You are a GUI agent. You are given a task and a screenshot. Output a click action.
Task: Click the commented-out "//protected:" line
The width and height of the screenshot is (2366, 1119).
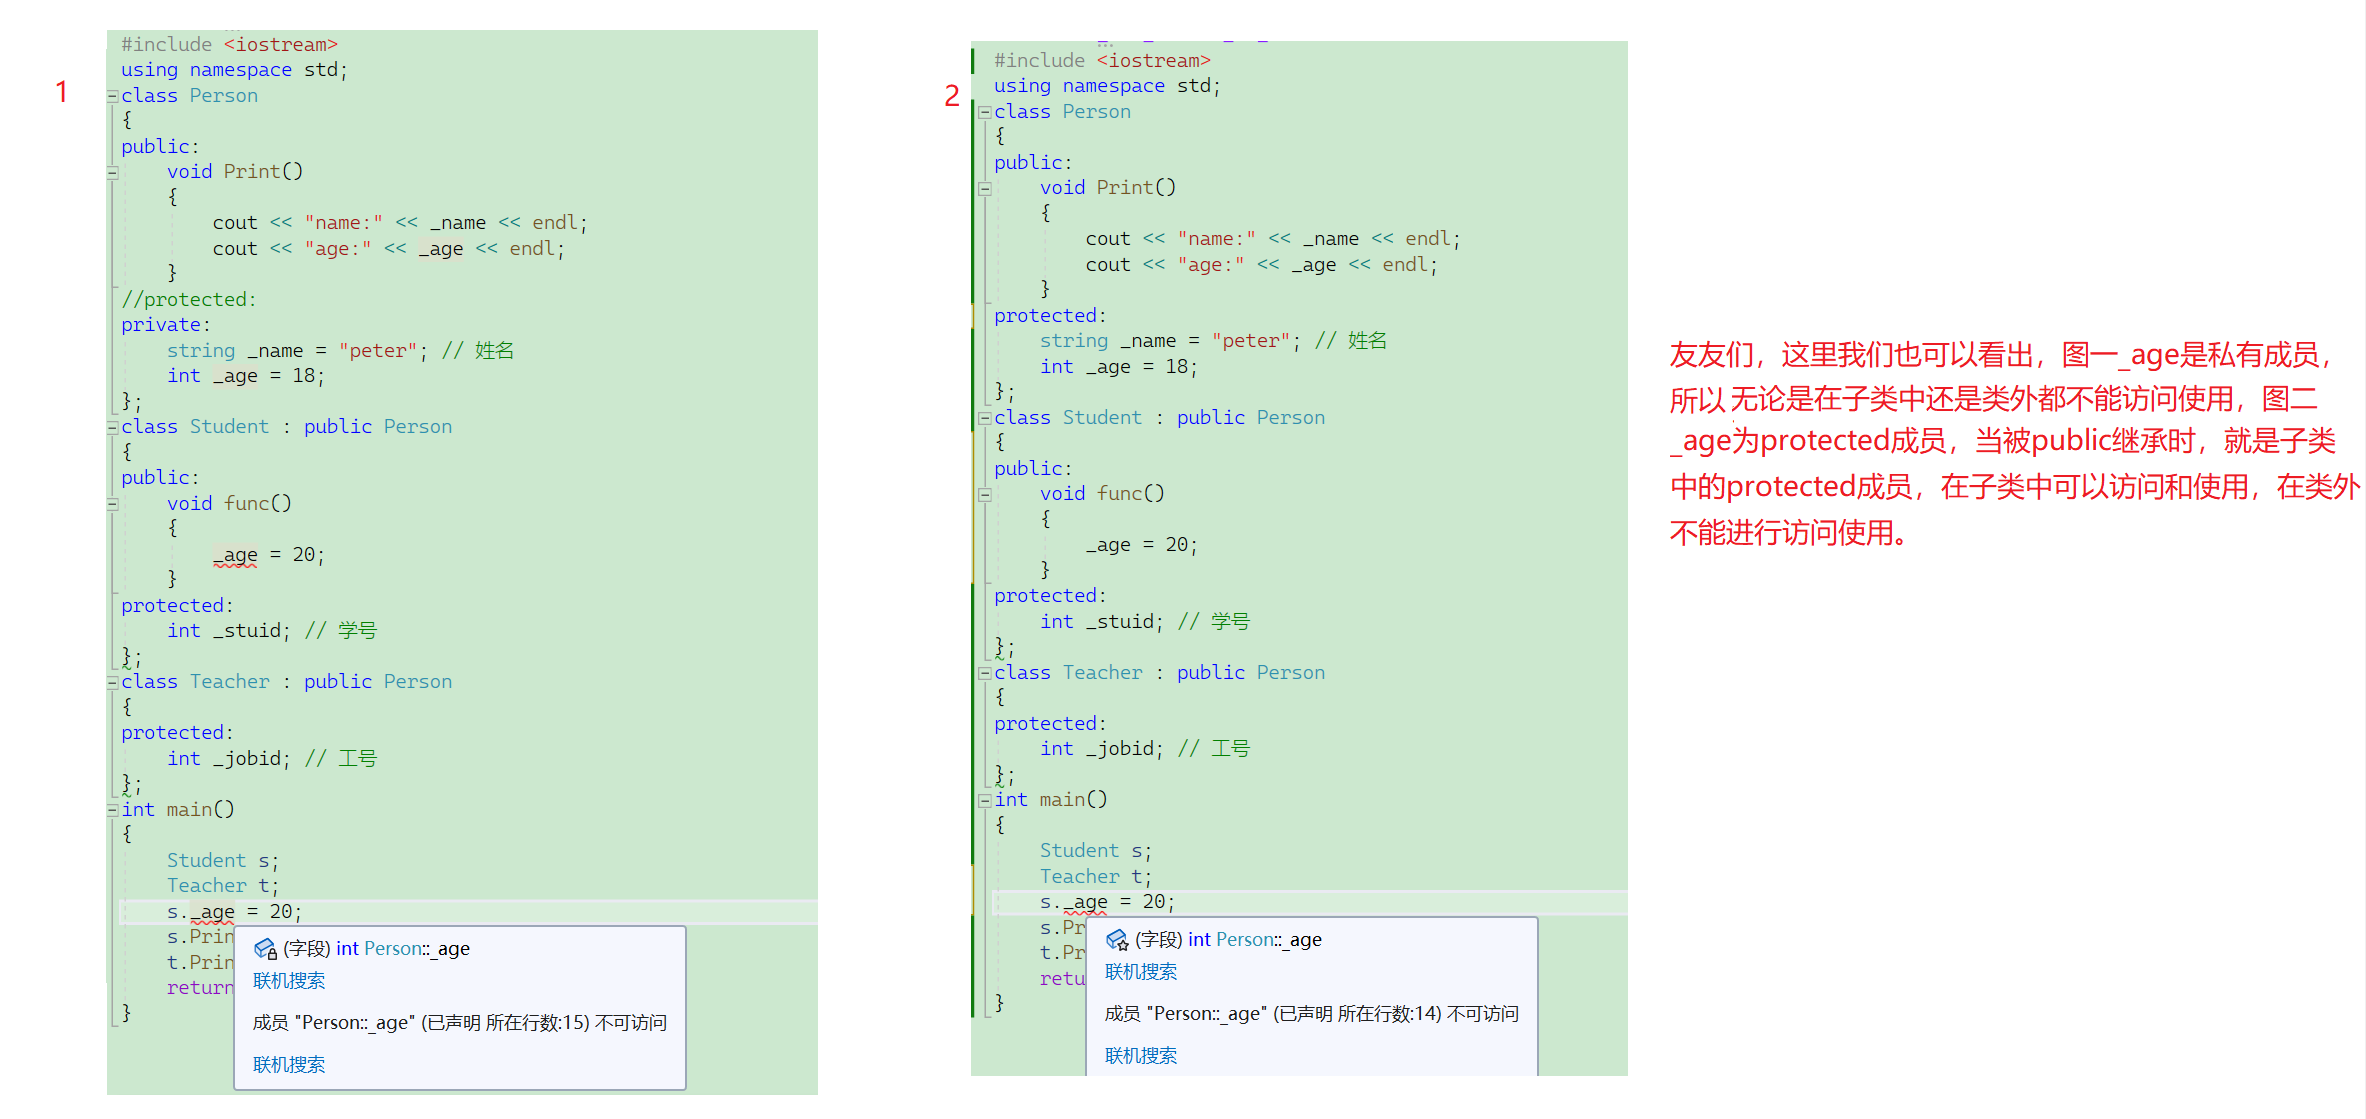189,299
